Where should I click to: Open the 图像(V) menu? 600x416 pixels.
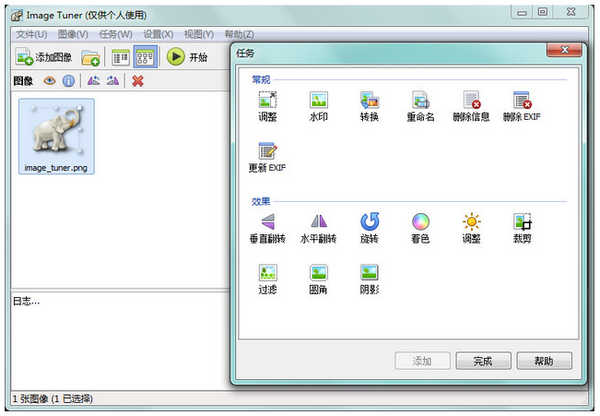pos(73,35)
